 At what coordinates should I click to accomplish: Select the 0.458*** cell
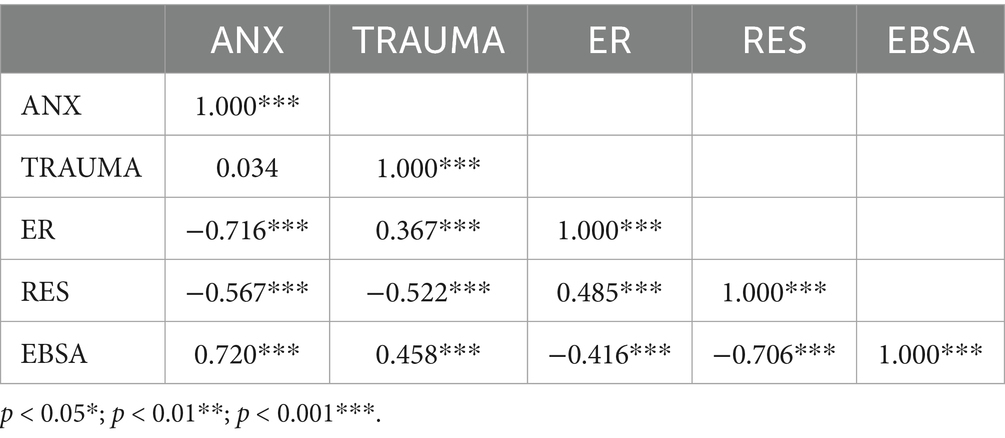(x=430, y=352)
